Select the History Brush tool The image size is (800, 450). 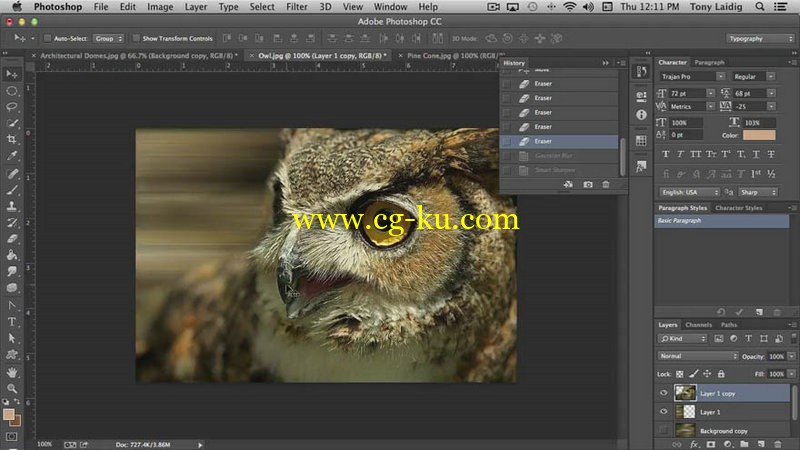click(x=12, y=222)
